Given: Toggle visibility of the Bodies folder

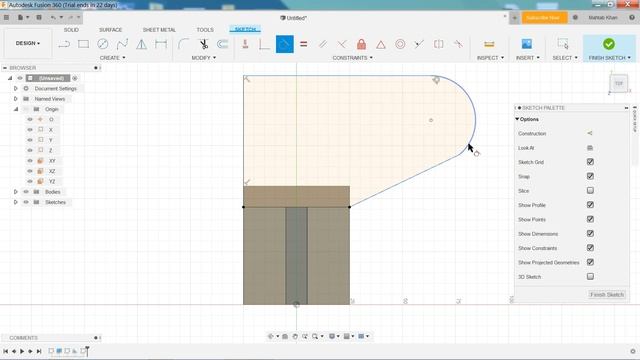Looking at the screenshot, I should (x=26, y=192).
